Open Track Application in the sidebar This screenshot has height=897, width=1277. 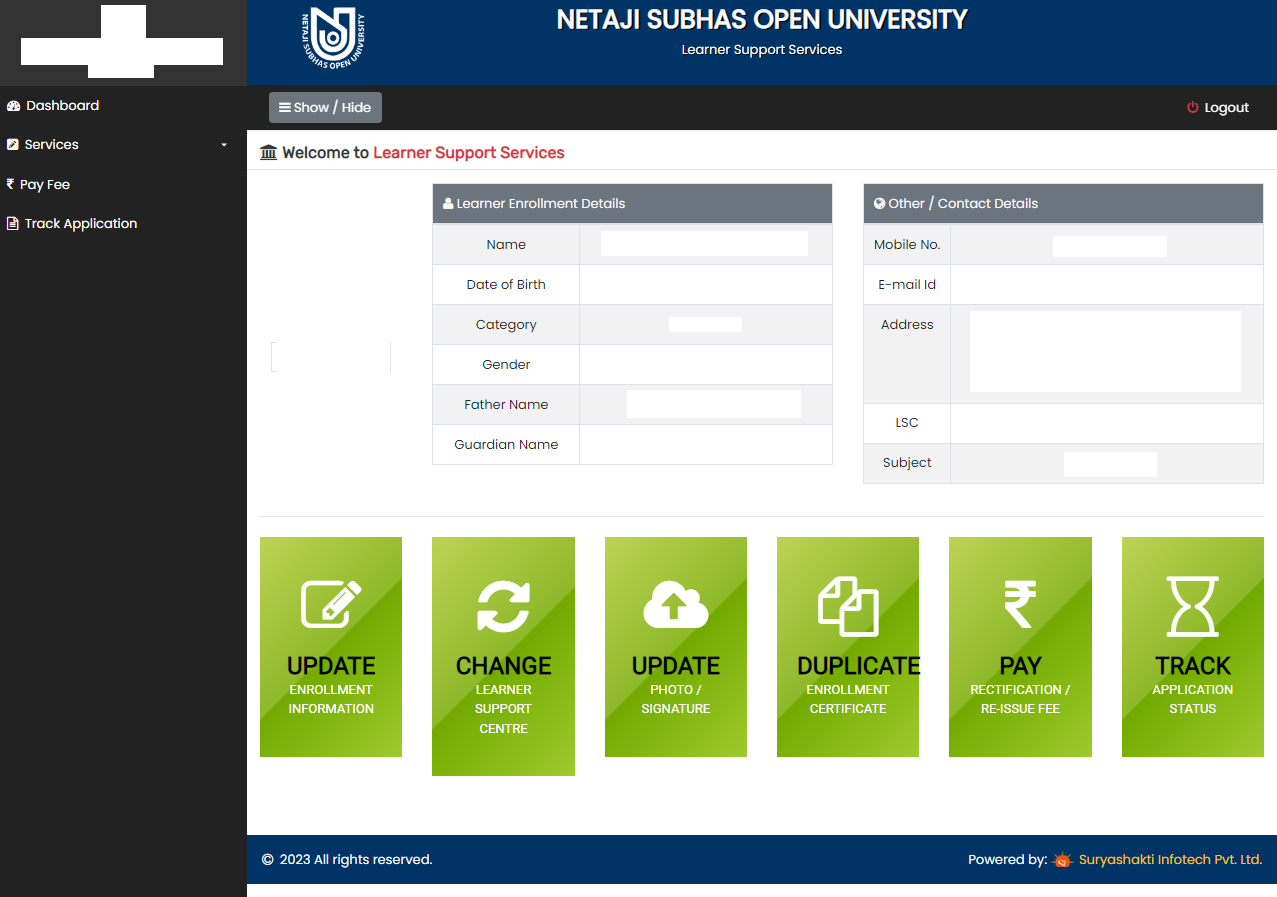(123, 224)
